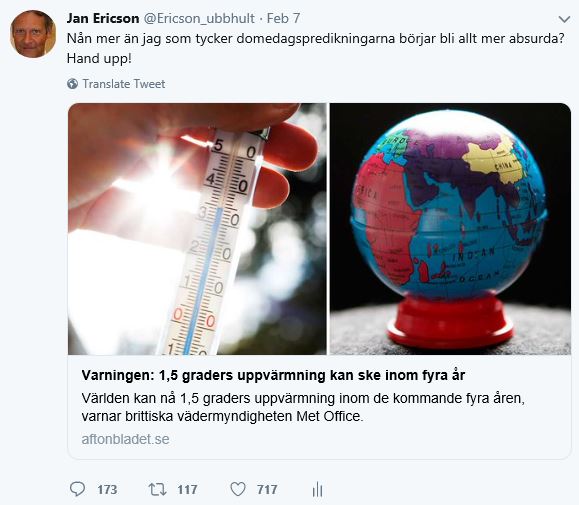Click the 173 replies count

tap(107, 489)
